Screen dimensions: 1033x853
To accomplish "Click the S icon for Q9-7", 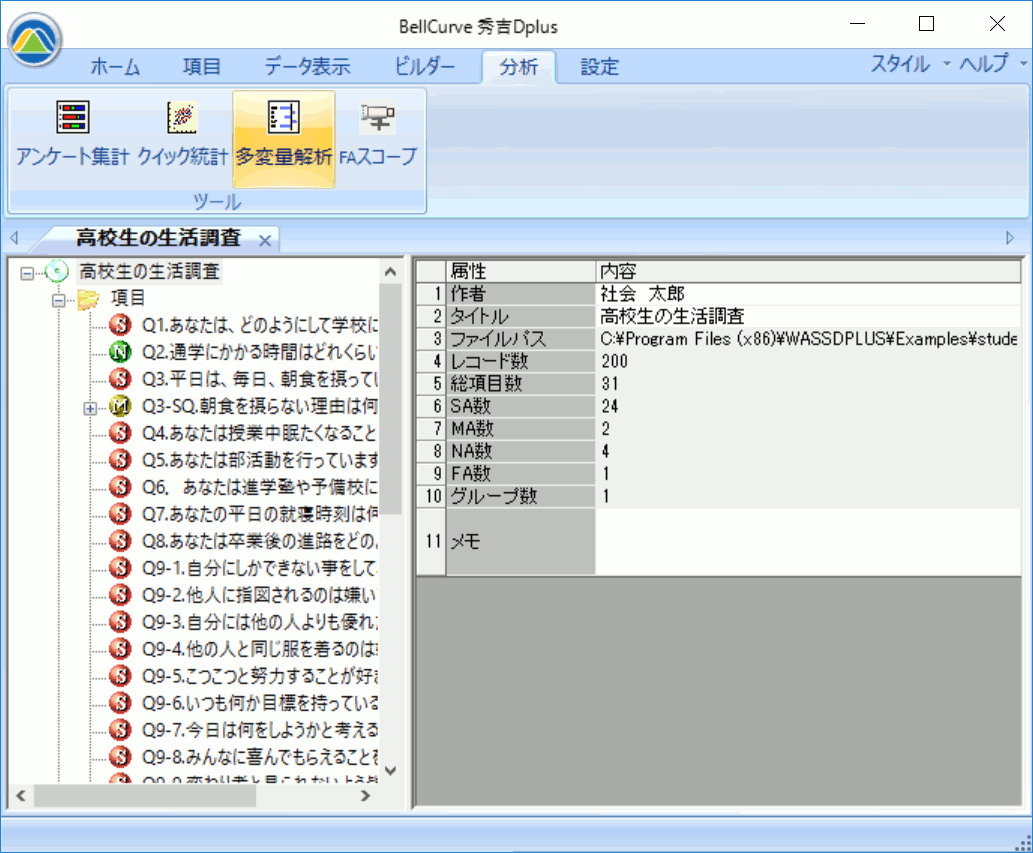I will [x=120, y=730].
